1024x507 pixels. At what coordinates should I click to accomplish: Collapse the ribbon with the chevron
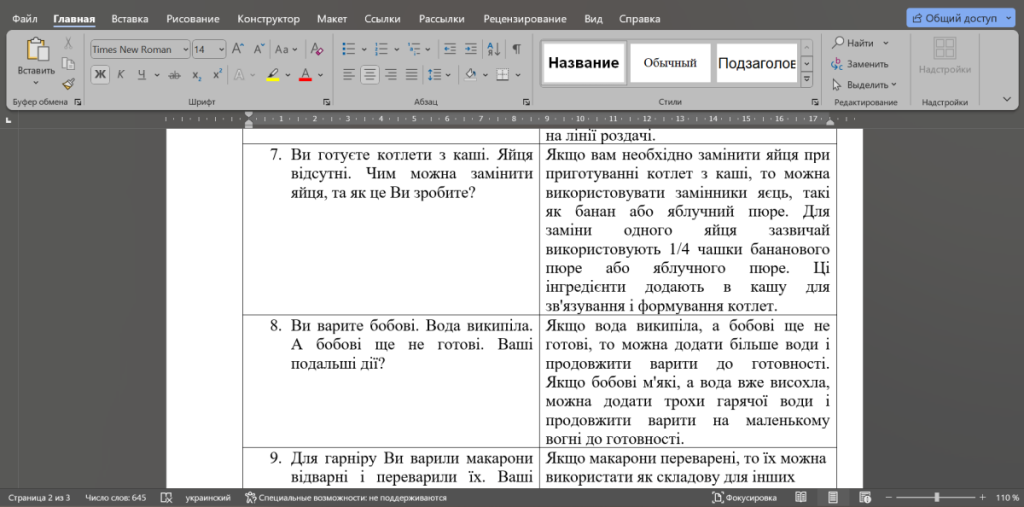pos(1006,99)
